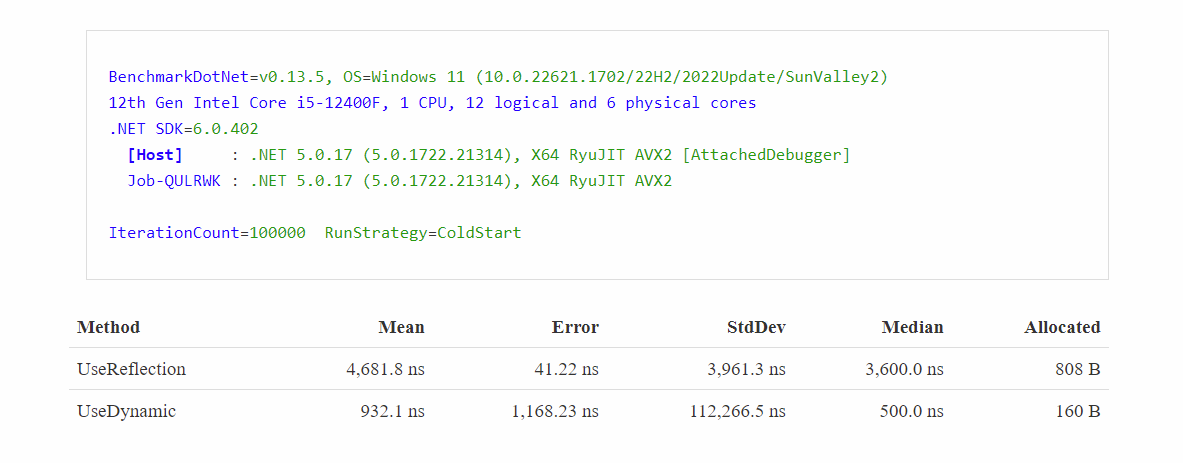Click the Median column header

coord(912,327)
